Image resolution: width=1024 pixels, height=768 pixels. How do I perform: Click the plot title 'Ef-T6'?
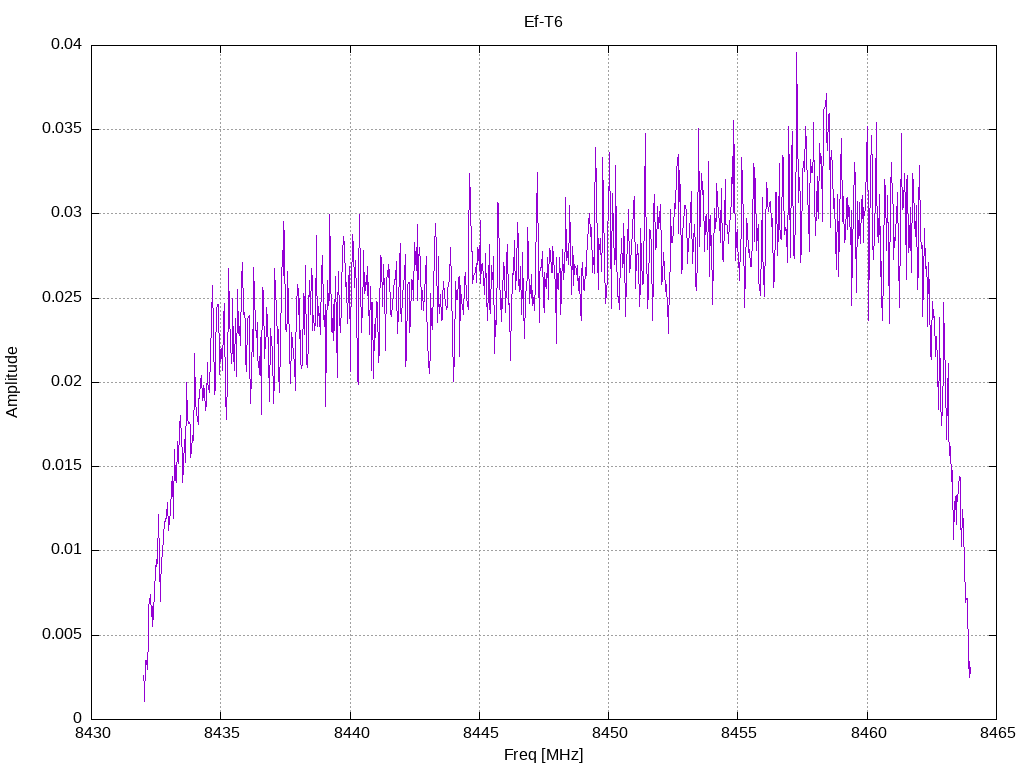[x=543, y=22]
